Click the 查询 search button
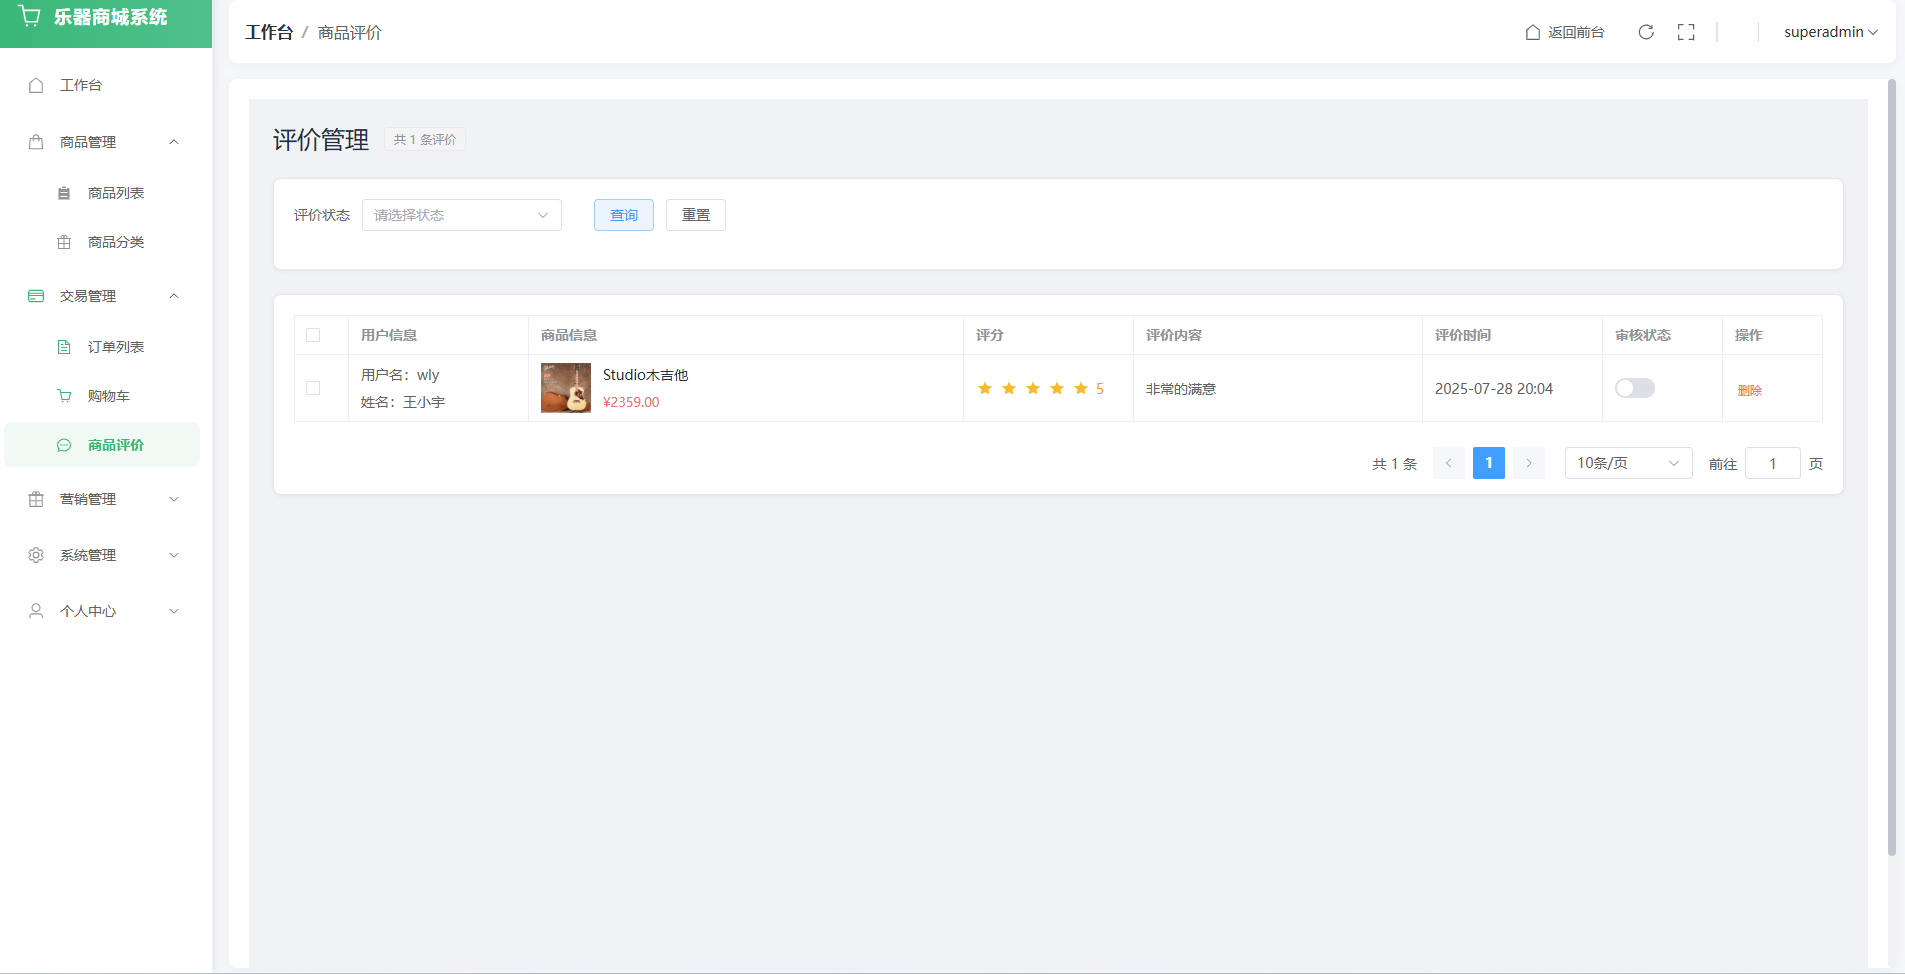Screen dimensions: 1905x974 click(623, 215)
